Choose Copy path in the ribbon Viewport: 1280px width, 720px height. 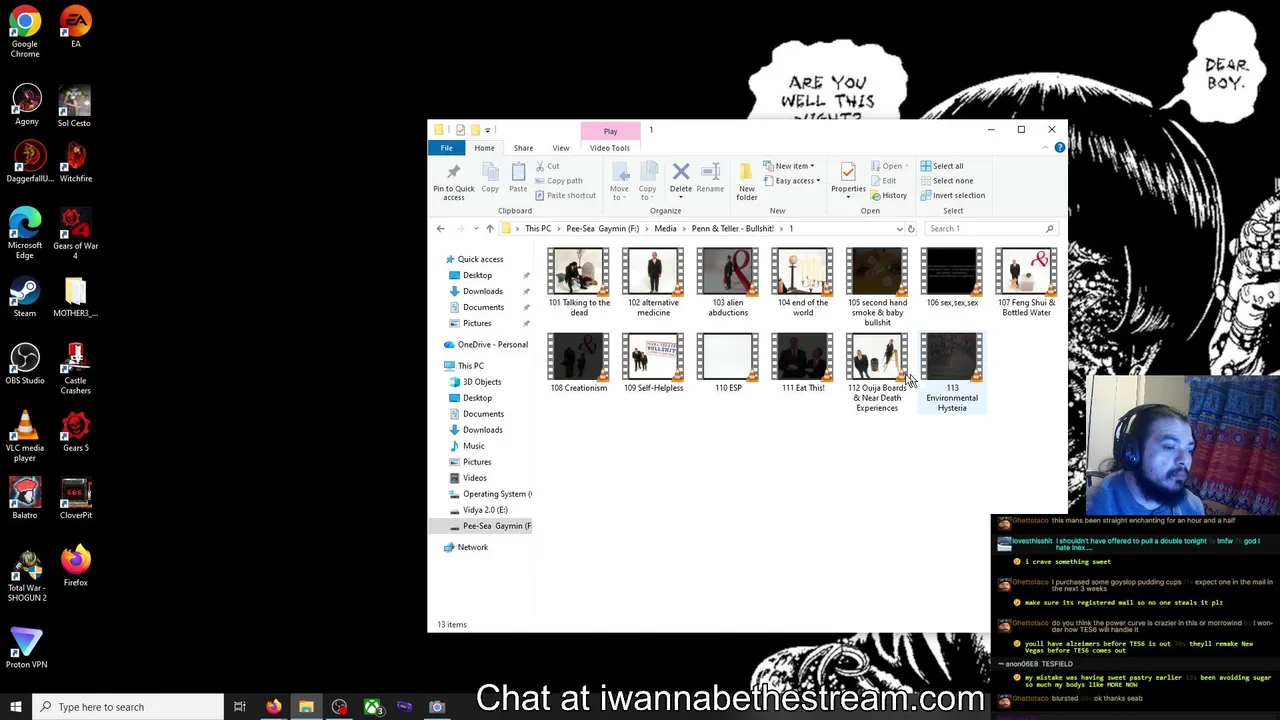[x=559, y=181]
